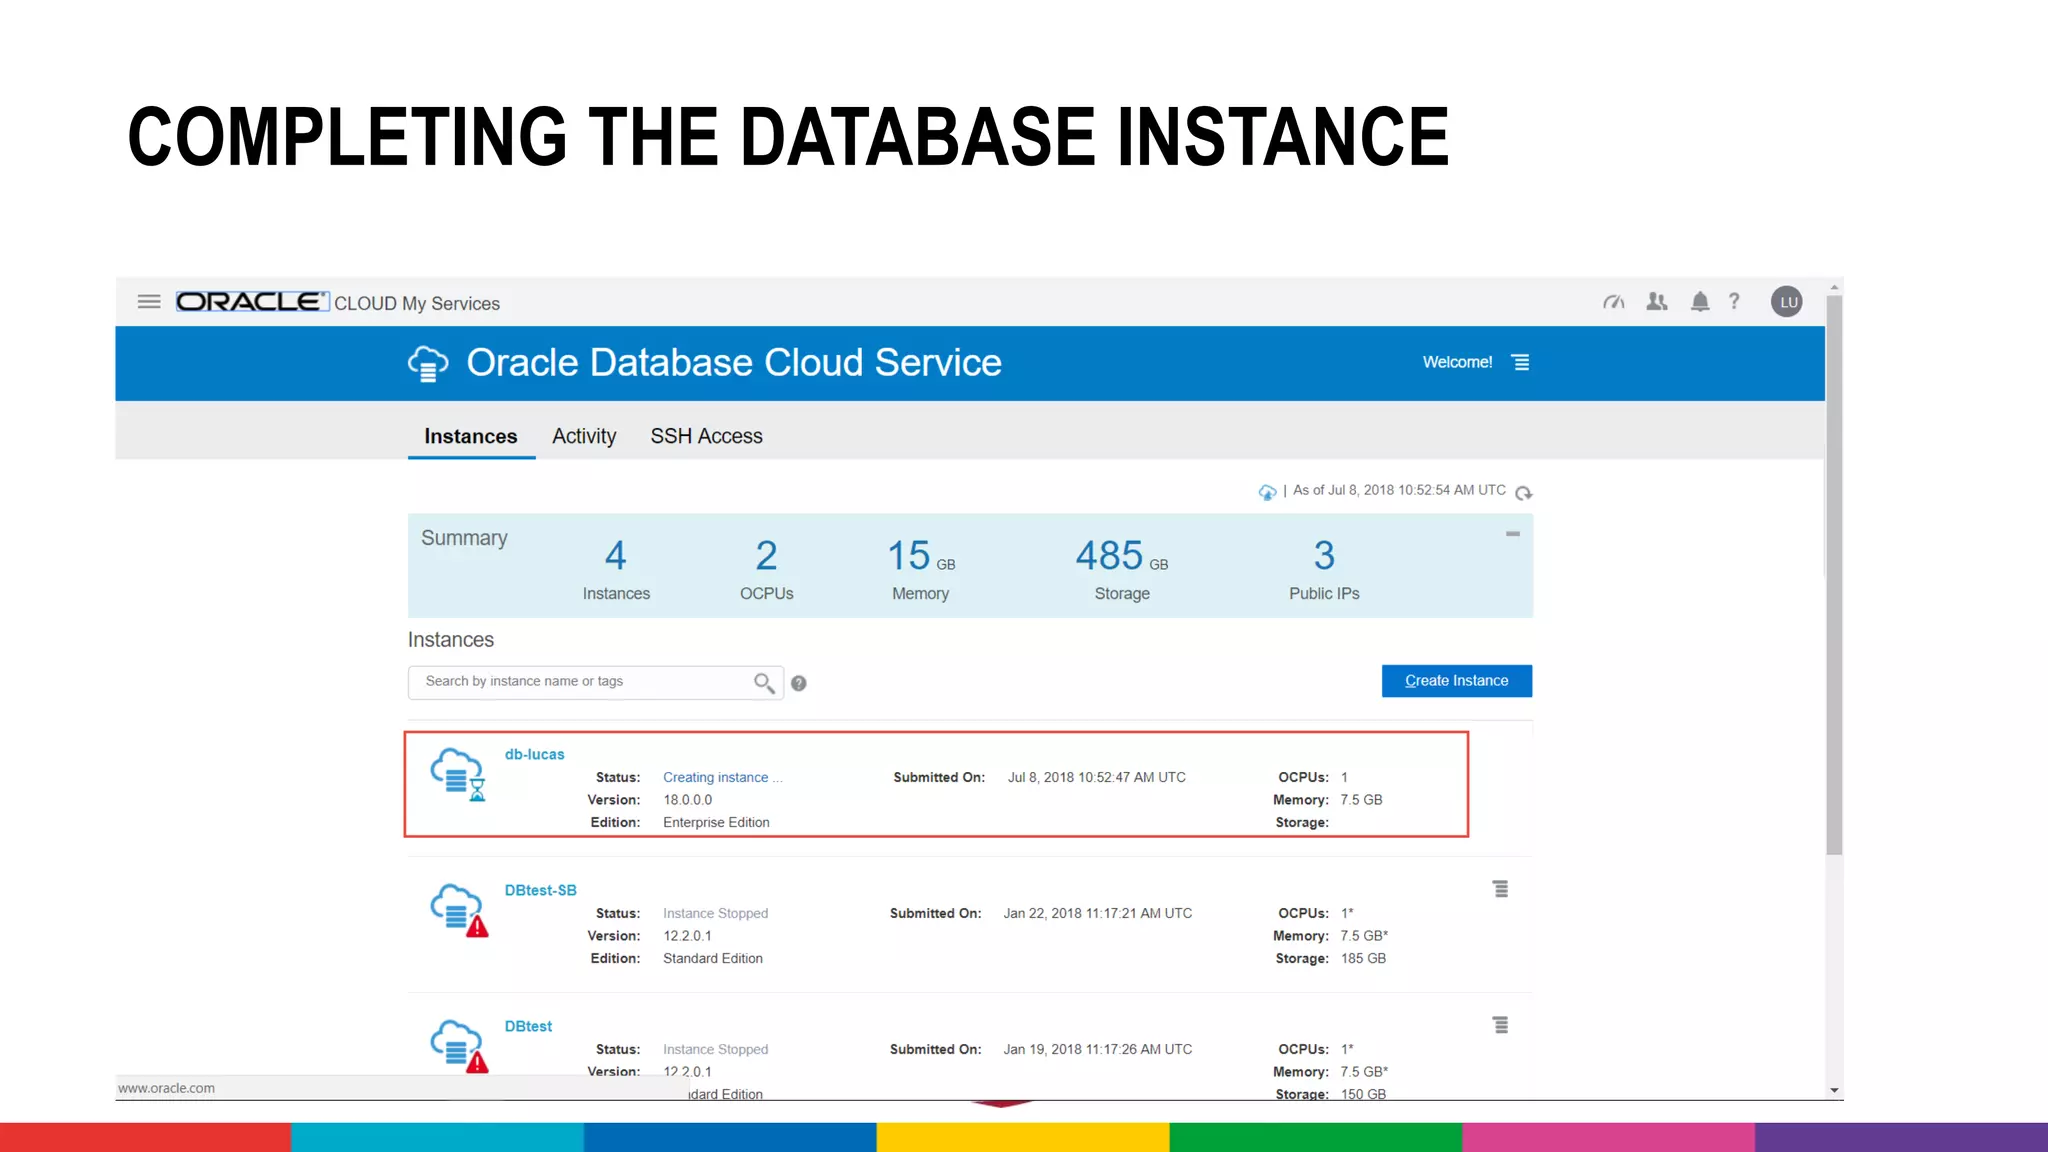
Task: Click the cloud icon beside the timestamp
Action: pyautogui.click(x=1267, y=492)
